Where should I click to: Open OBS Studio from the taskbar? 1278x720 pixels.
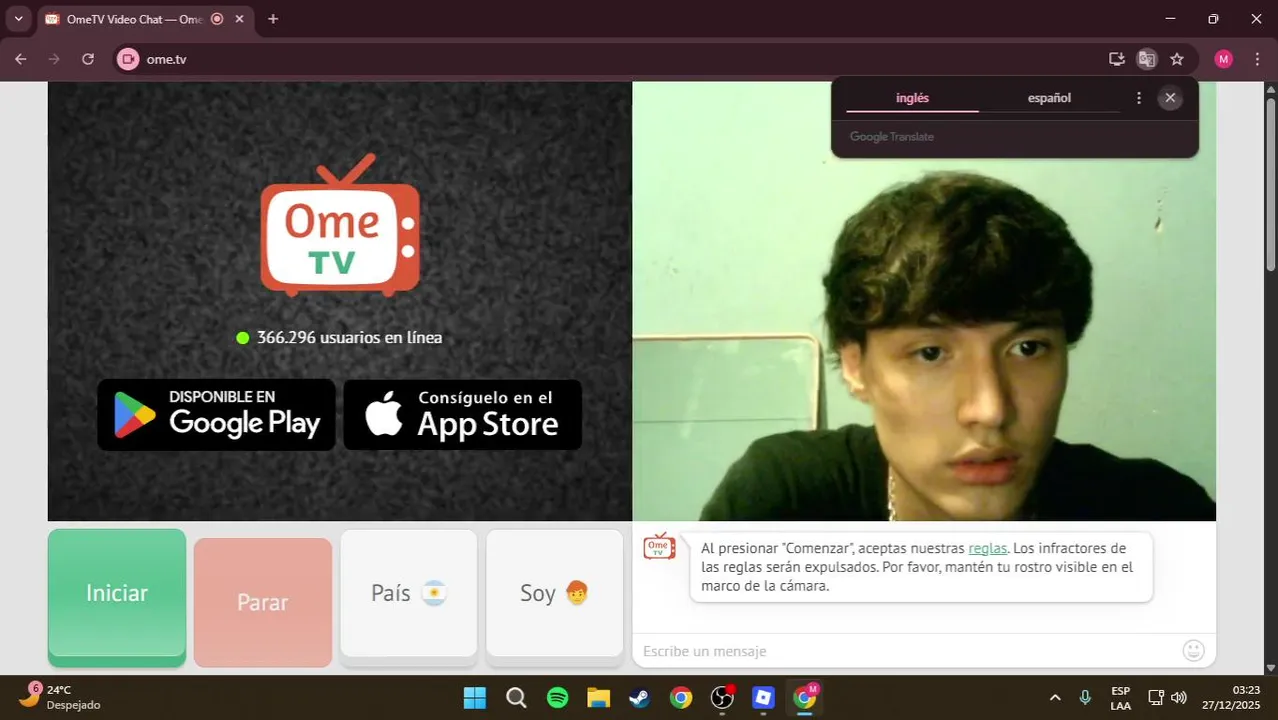[722, 698]
